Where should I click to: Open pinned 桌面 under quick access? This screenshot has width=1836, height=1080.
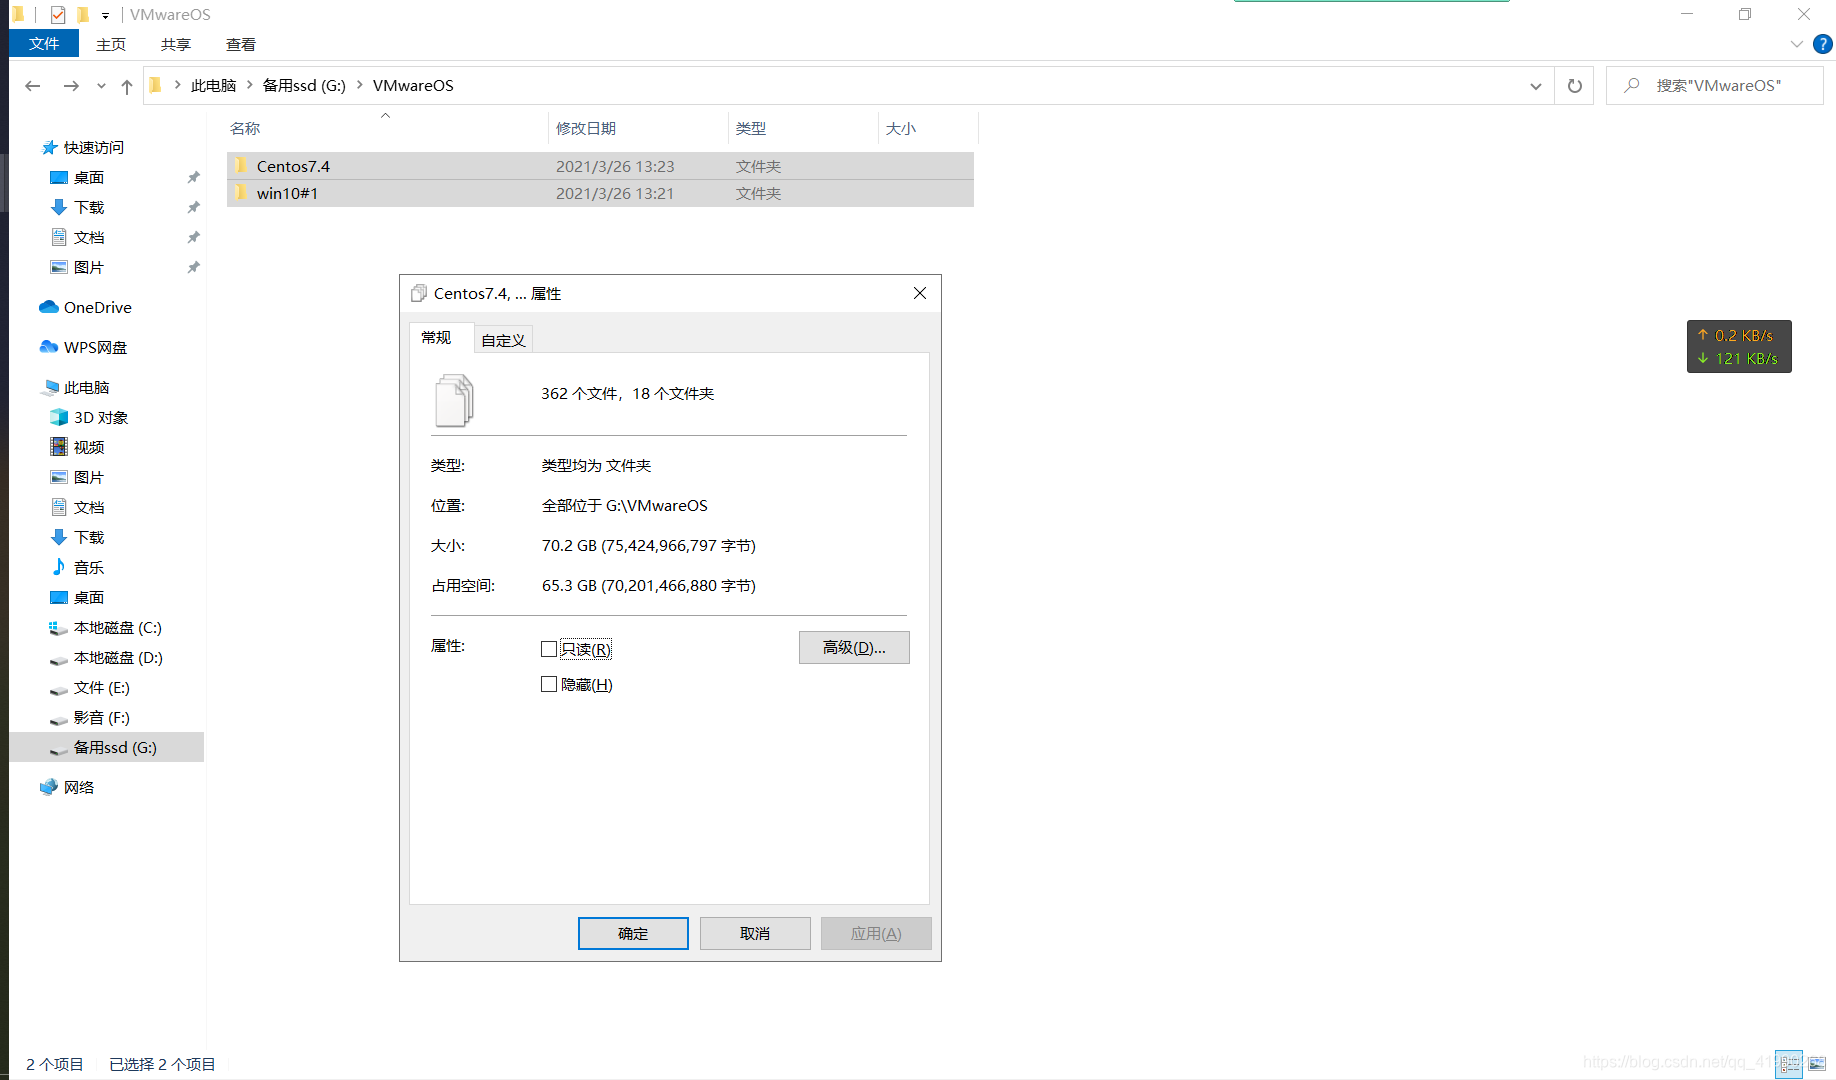click(89, 177)
